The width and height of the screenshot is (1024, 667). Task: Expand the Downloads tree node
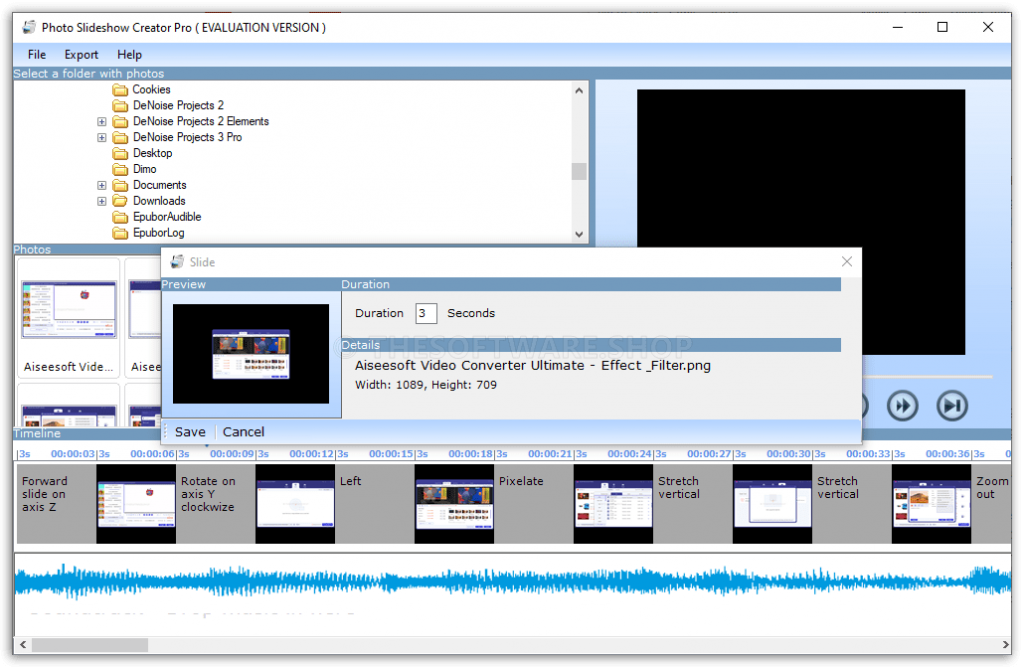pos(101,200)
